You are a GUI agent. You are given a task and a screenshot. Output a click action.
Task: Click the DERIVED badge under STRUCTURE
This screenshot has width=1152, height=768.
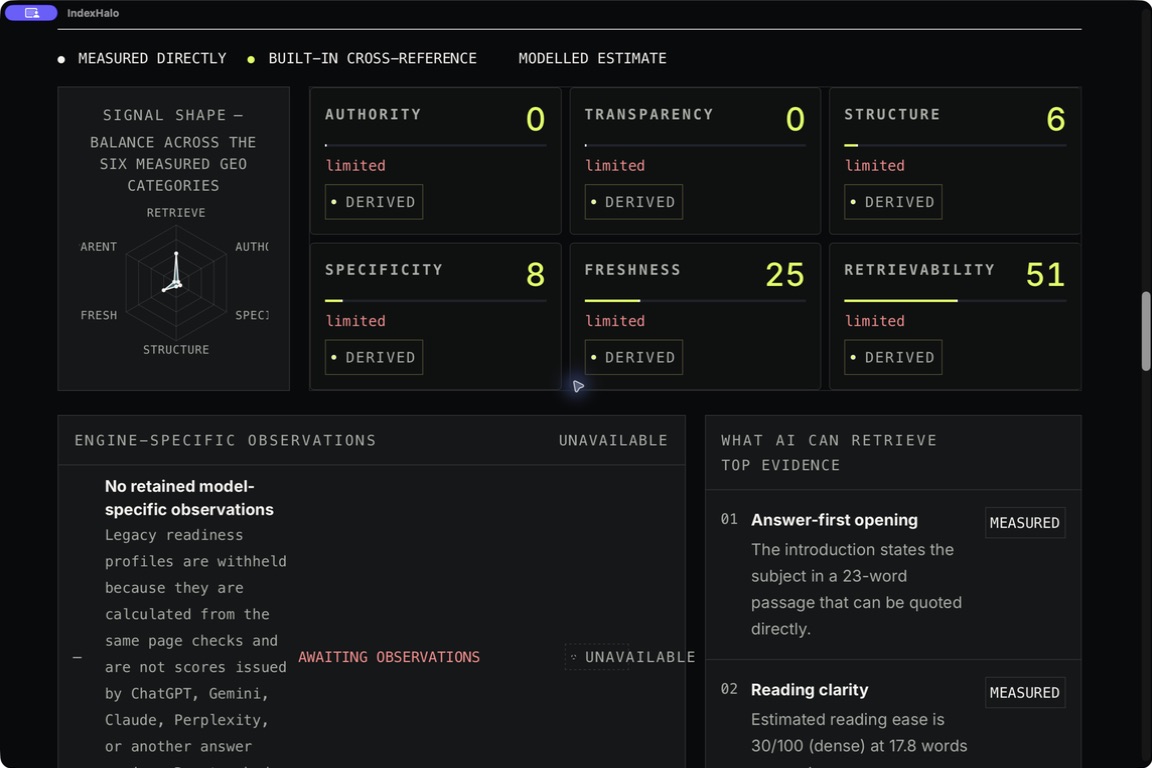click(x=893, y=202)
